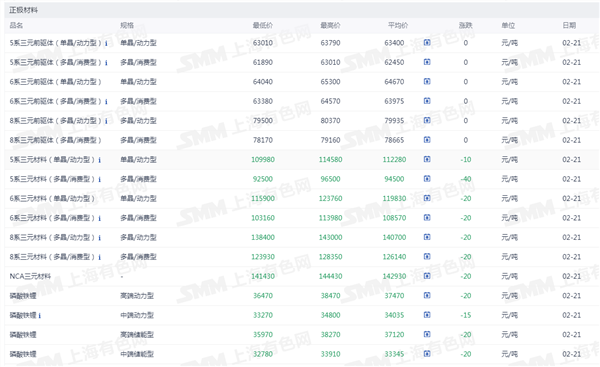Click the 最高价 column header
600x367 pixels.
click(330, 25)
